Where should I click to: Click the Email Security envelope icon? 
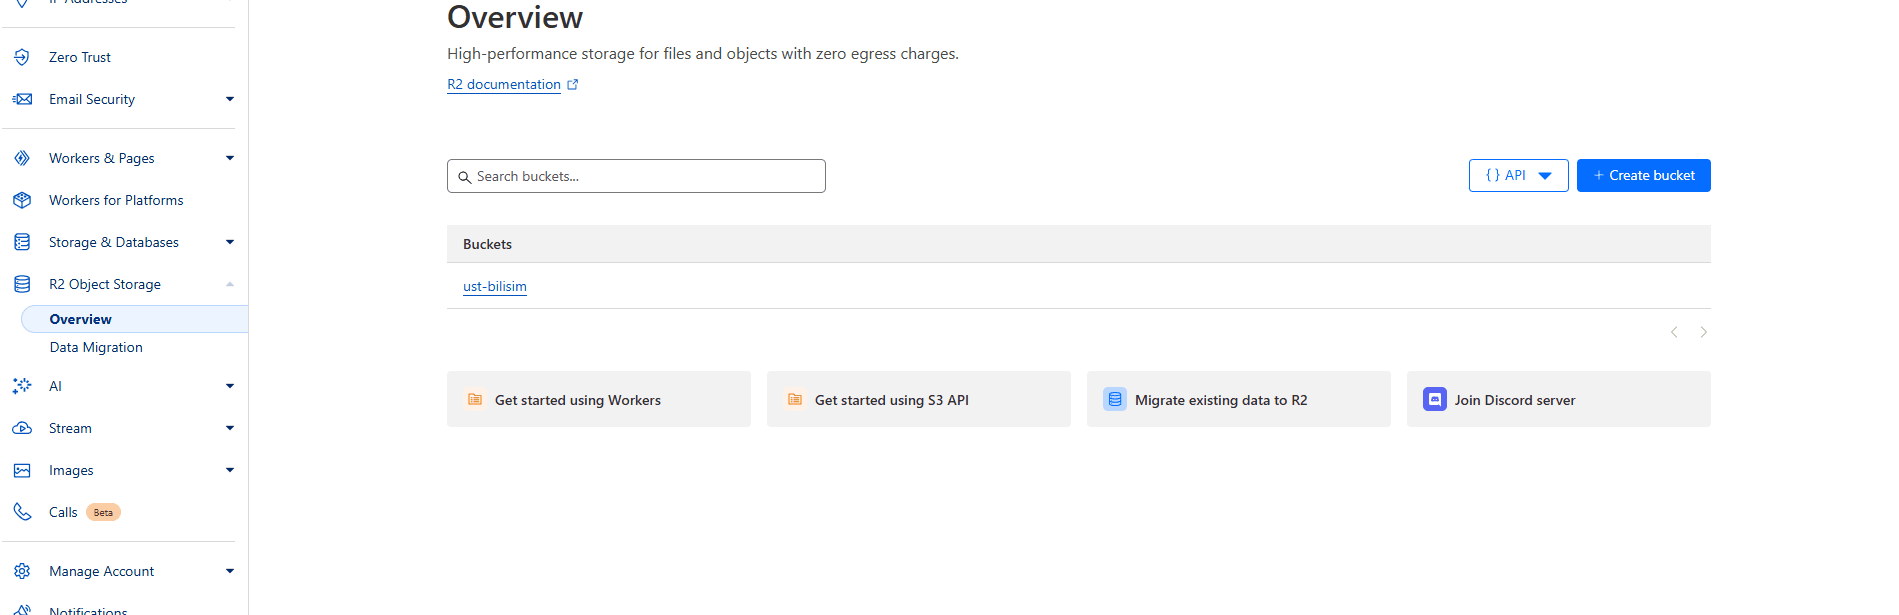[22, 99]
